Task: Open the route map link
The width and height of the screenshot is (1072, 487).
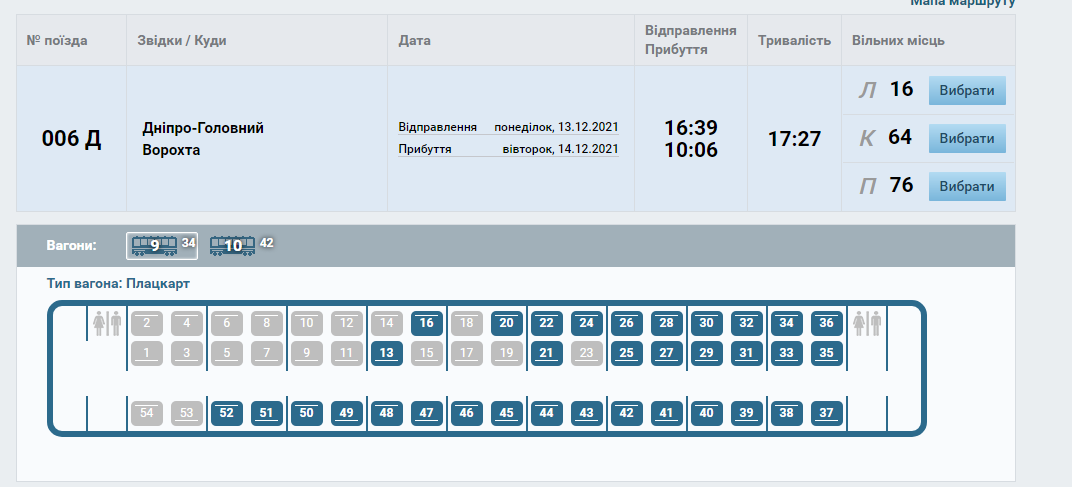Action: pos(962,3)
